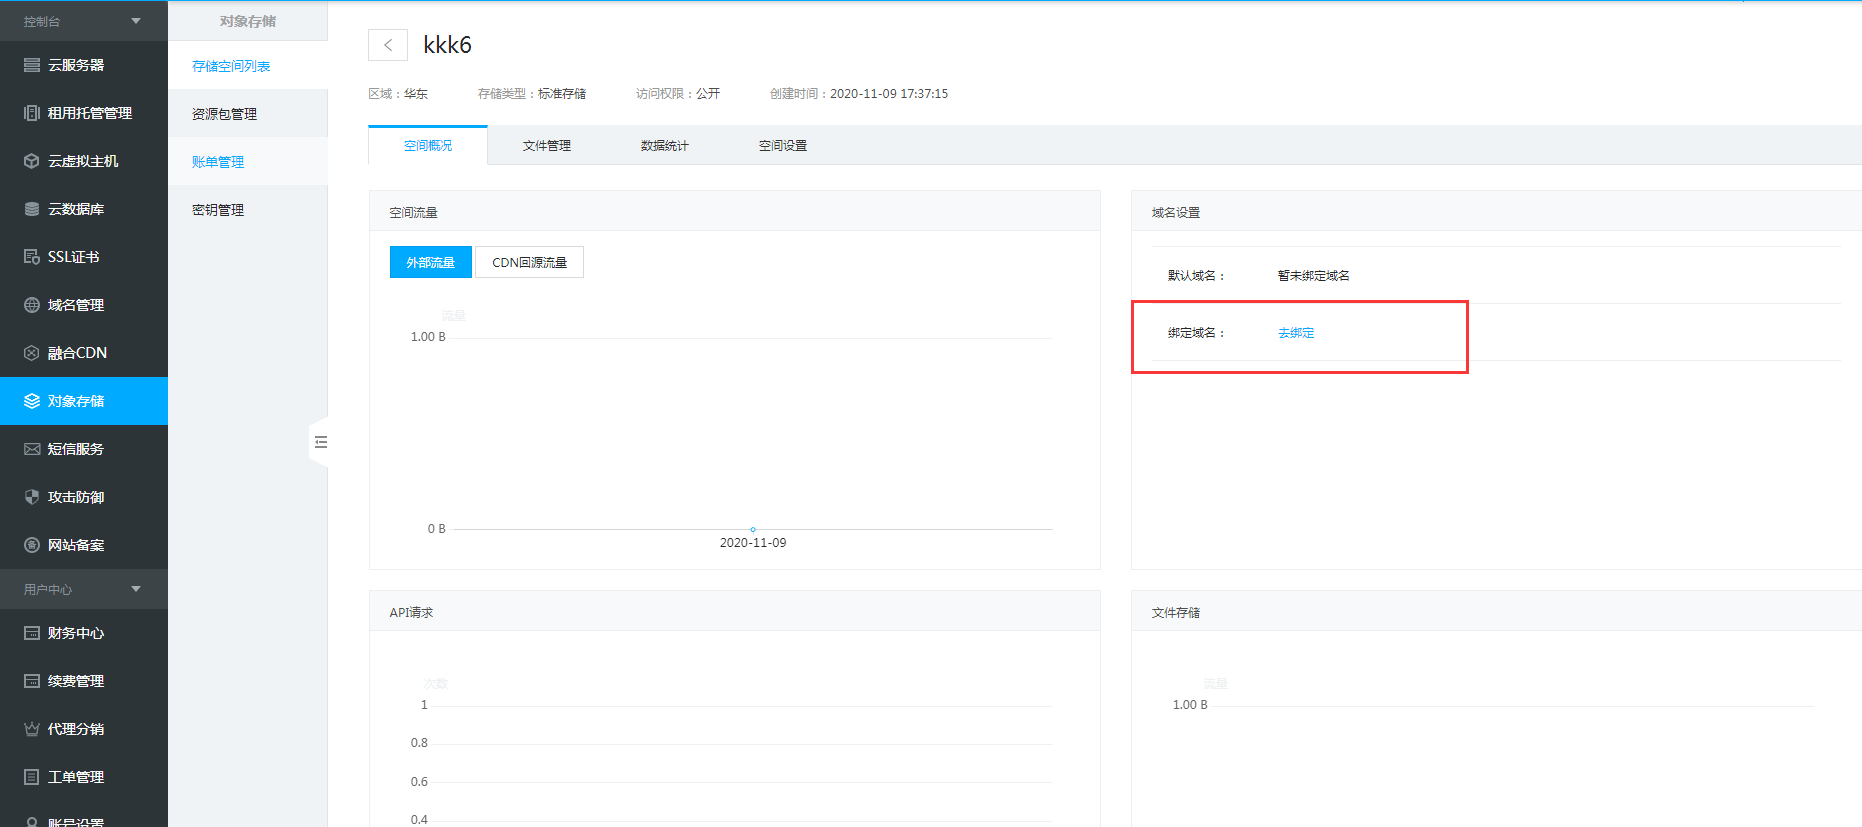This screenshot has width=1862, height=827.
Task: Click the website filing icon
Action: pos(32,545)
